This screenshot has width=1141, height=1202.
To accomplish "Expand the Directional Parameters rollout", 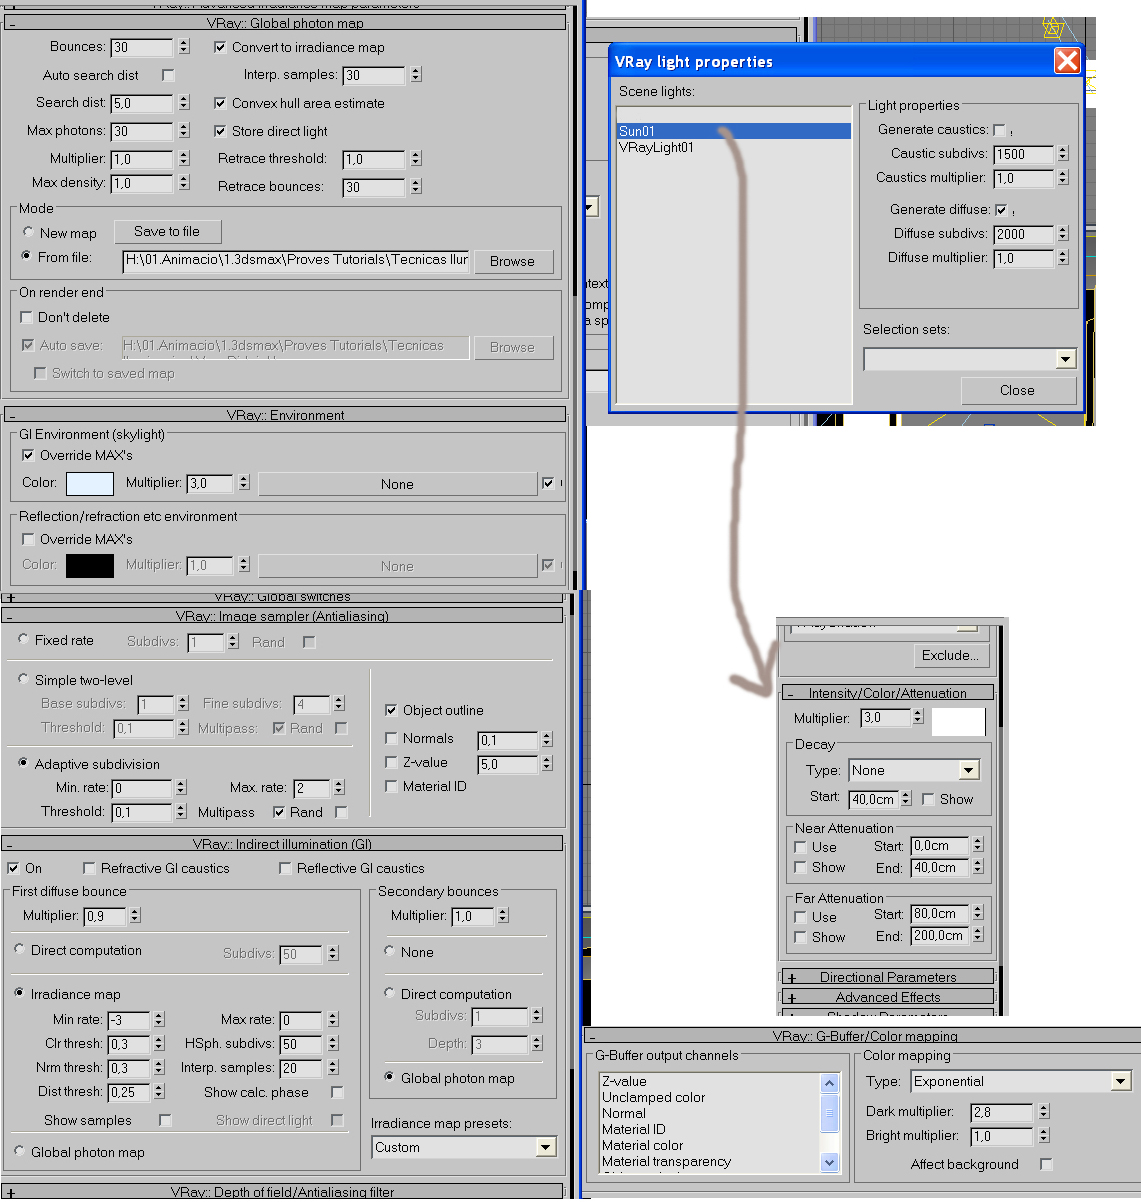I will (x=887, y=977).
